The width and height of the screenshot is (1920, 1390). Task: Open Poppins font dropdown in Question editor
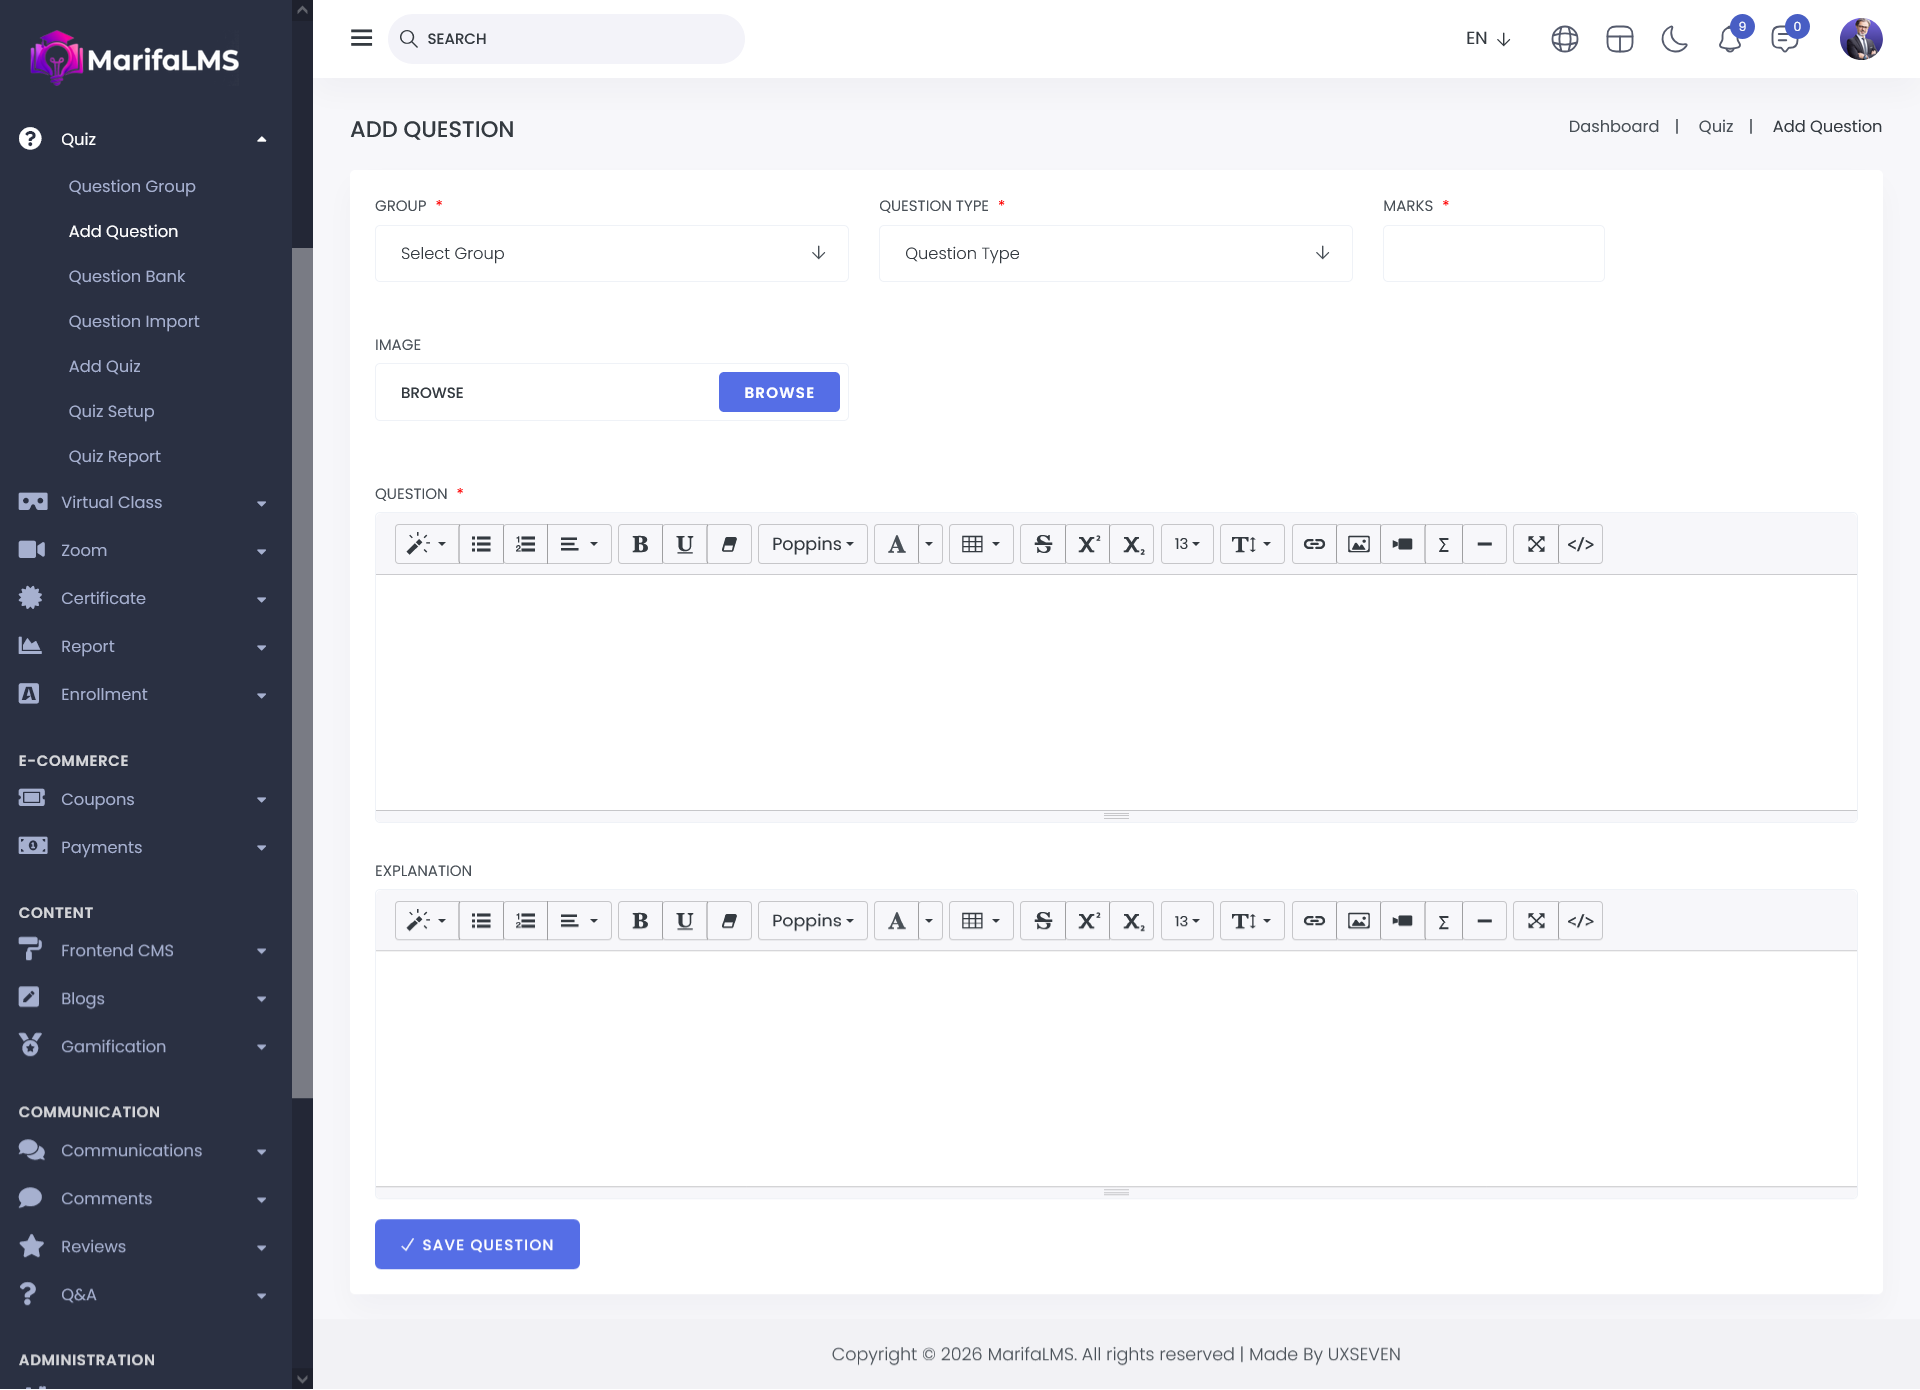click(812, 544)
